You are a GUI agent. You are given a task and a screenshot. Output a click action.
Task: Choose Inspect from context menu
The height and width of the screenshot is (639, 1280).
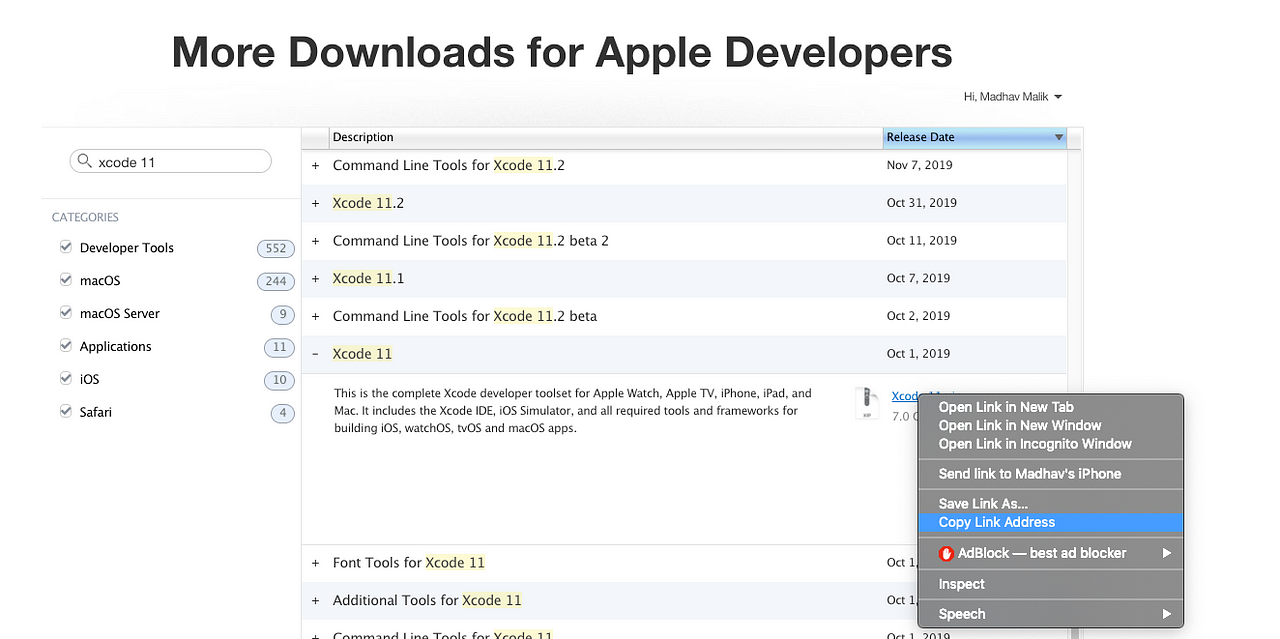pyautogui.click(x=1050, y=584)
